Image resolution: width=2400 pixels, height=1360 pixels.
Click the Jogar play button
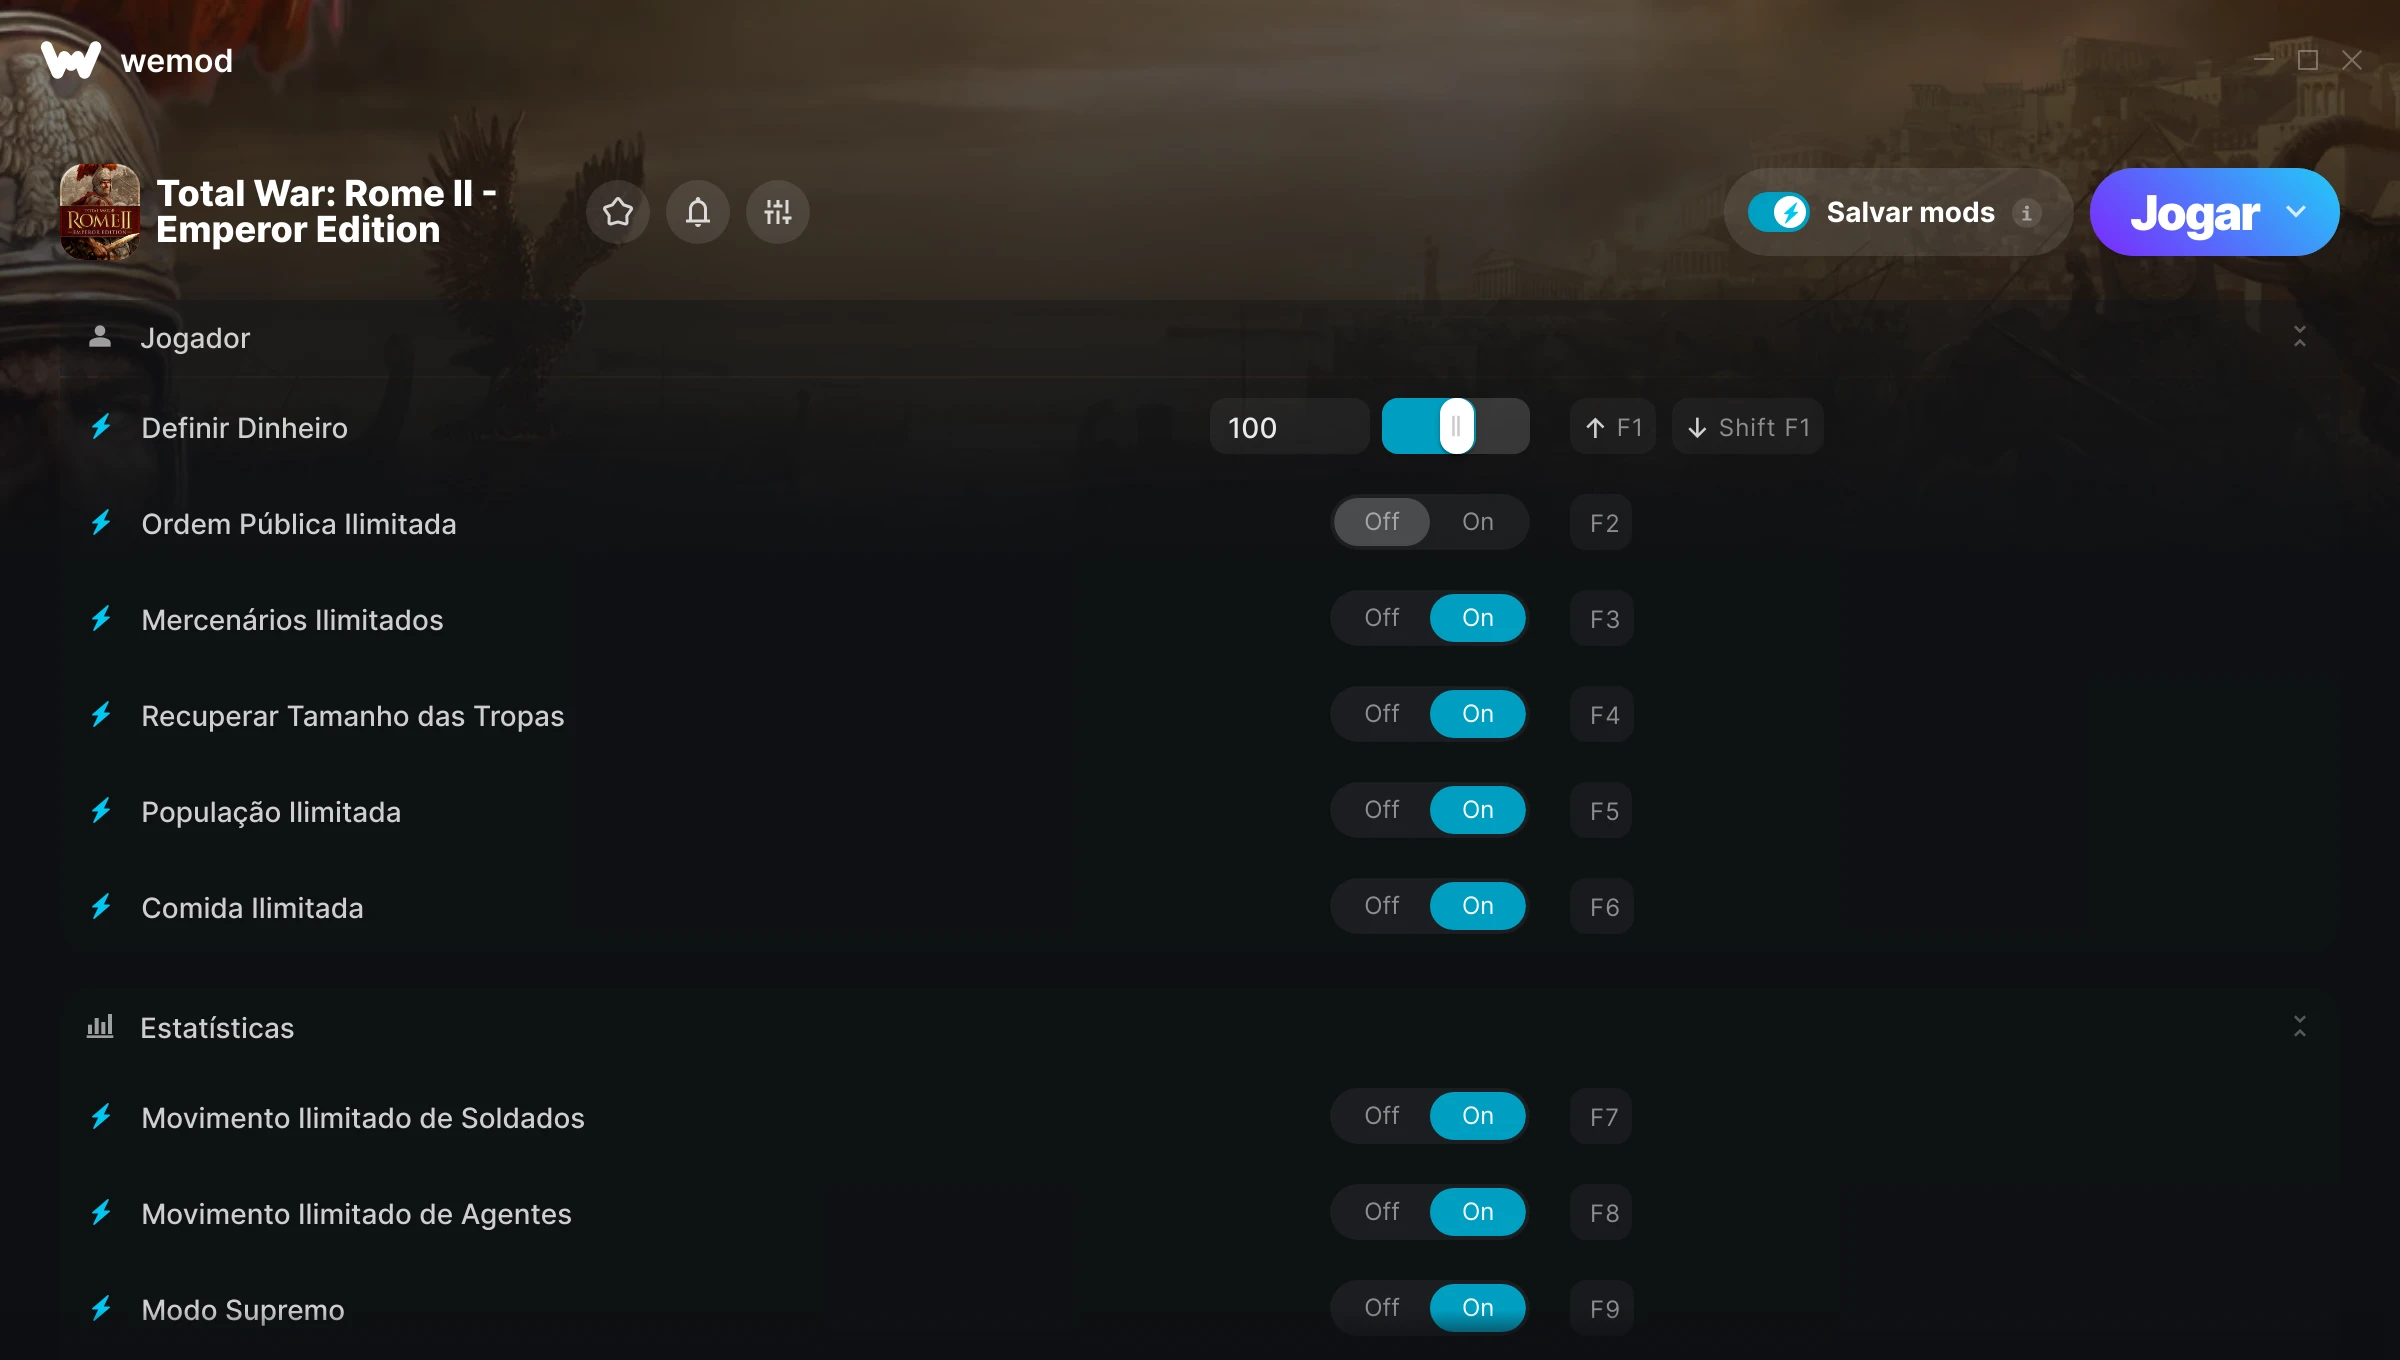tap(2194, 212)
